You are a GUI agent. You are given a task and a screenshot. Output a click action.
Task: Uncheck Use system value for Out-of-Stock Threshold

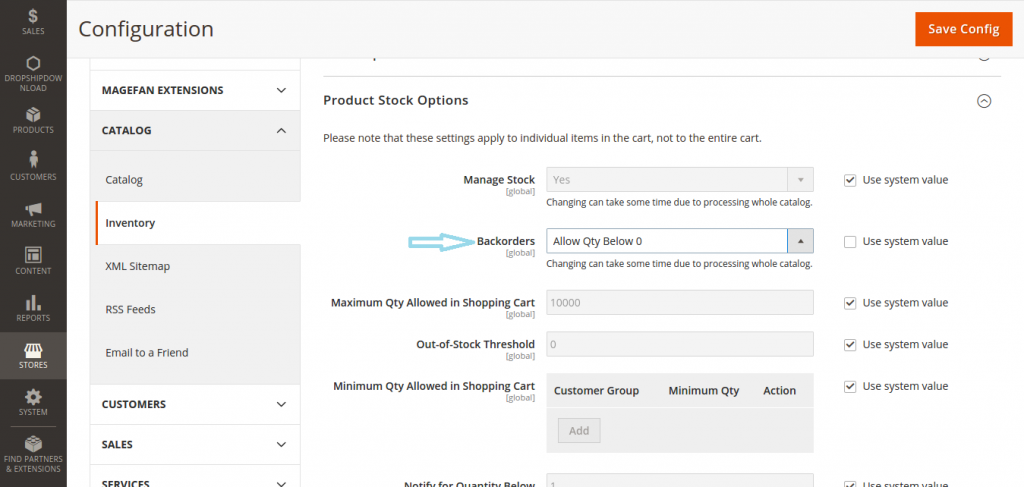(850, 345)
